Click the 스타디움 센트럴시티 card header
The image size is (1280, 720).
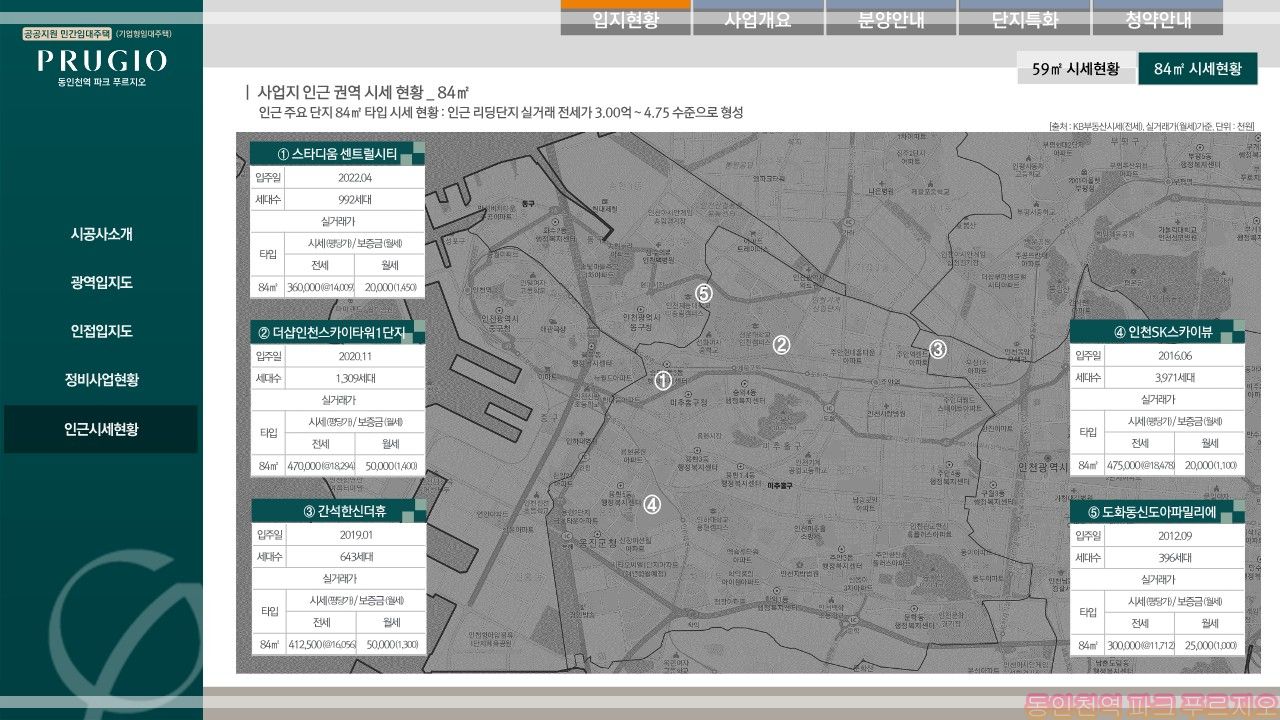tap(338, 154)
